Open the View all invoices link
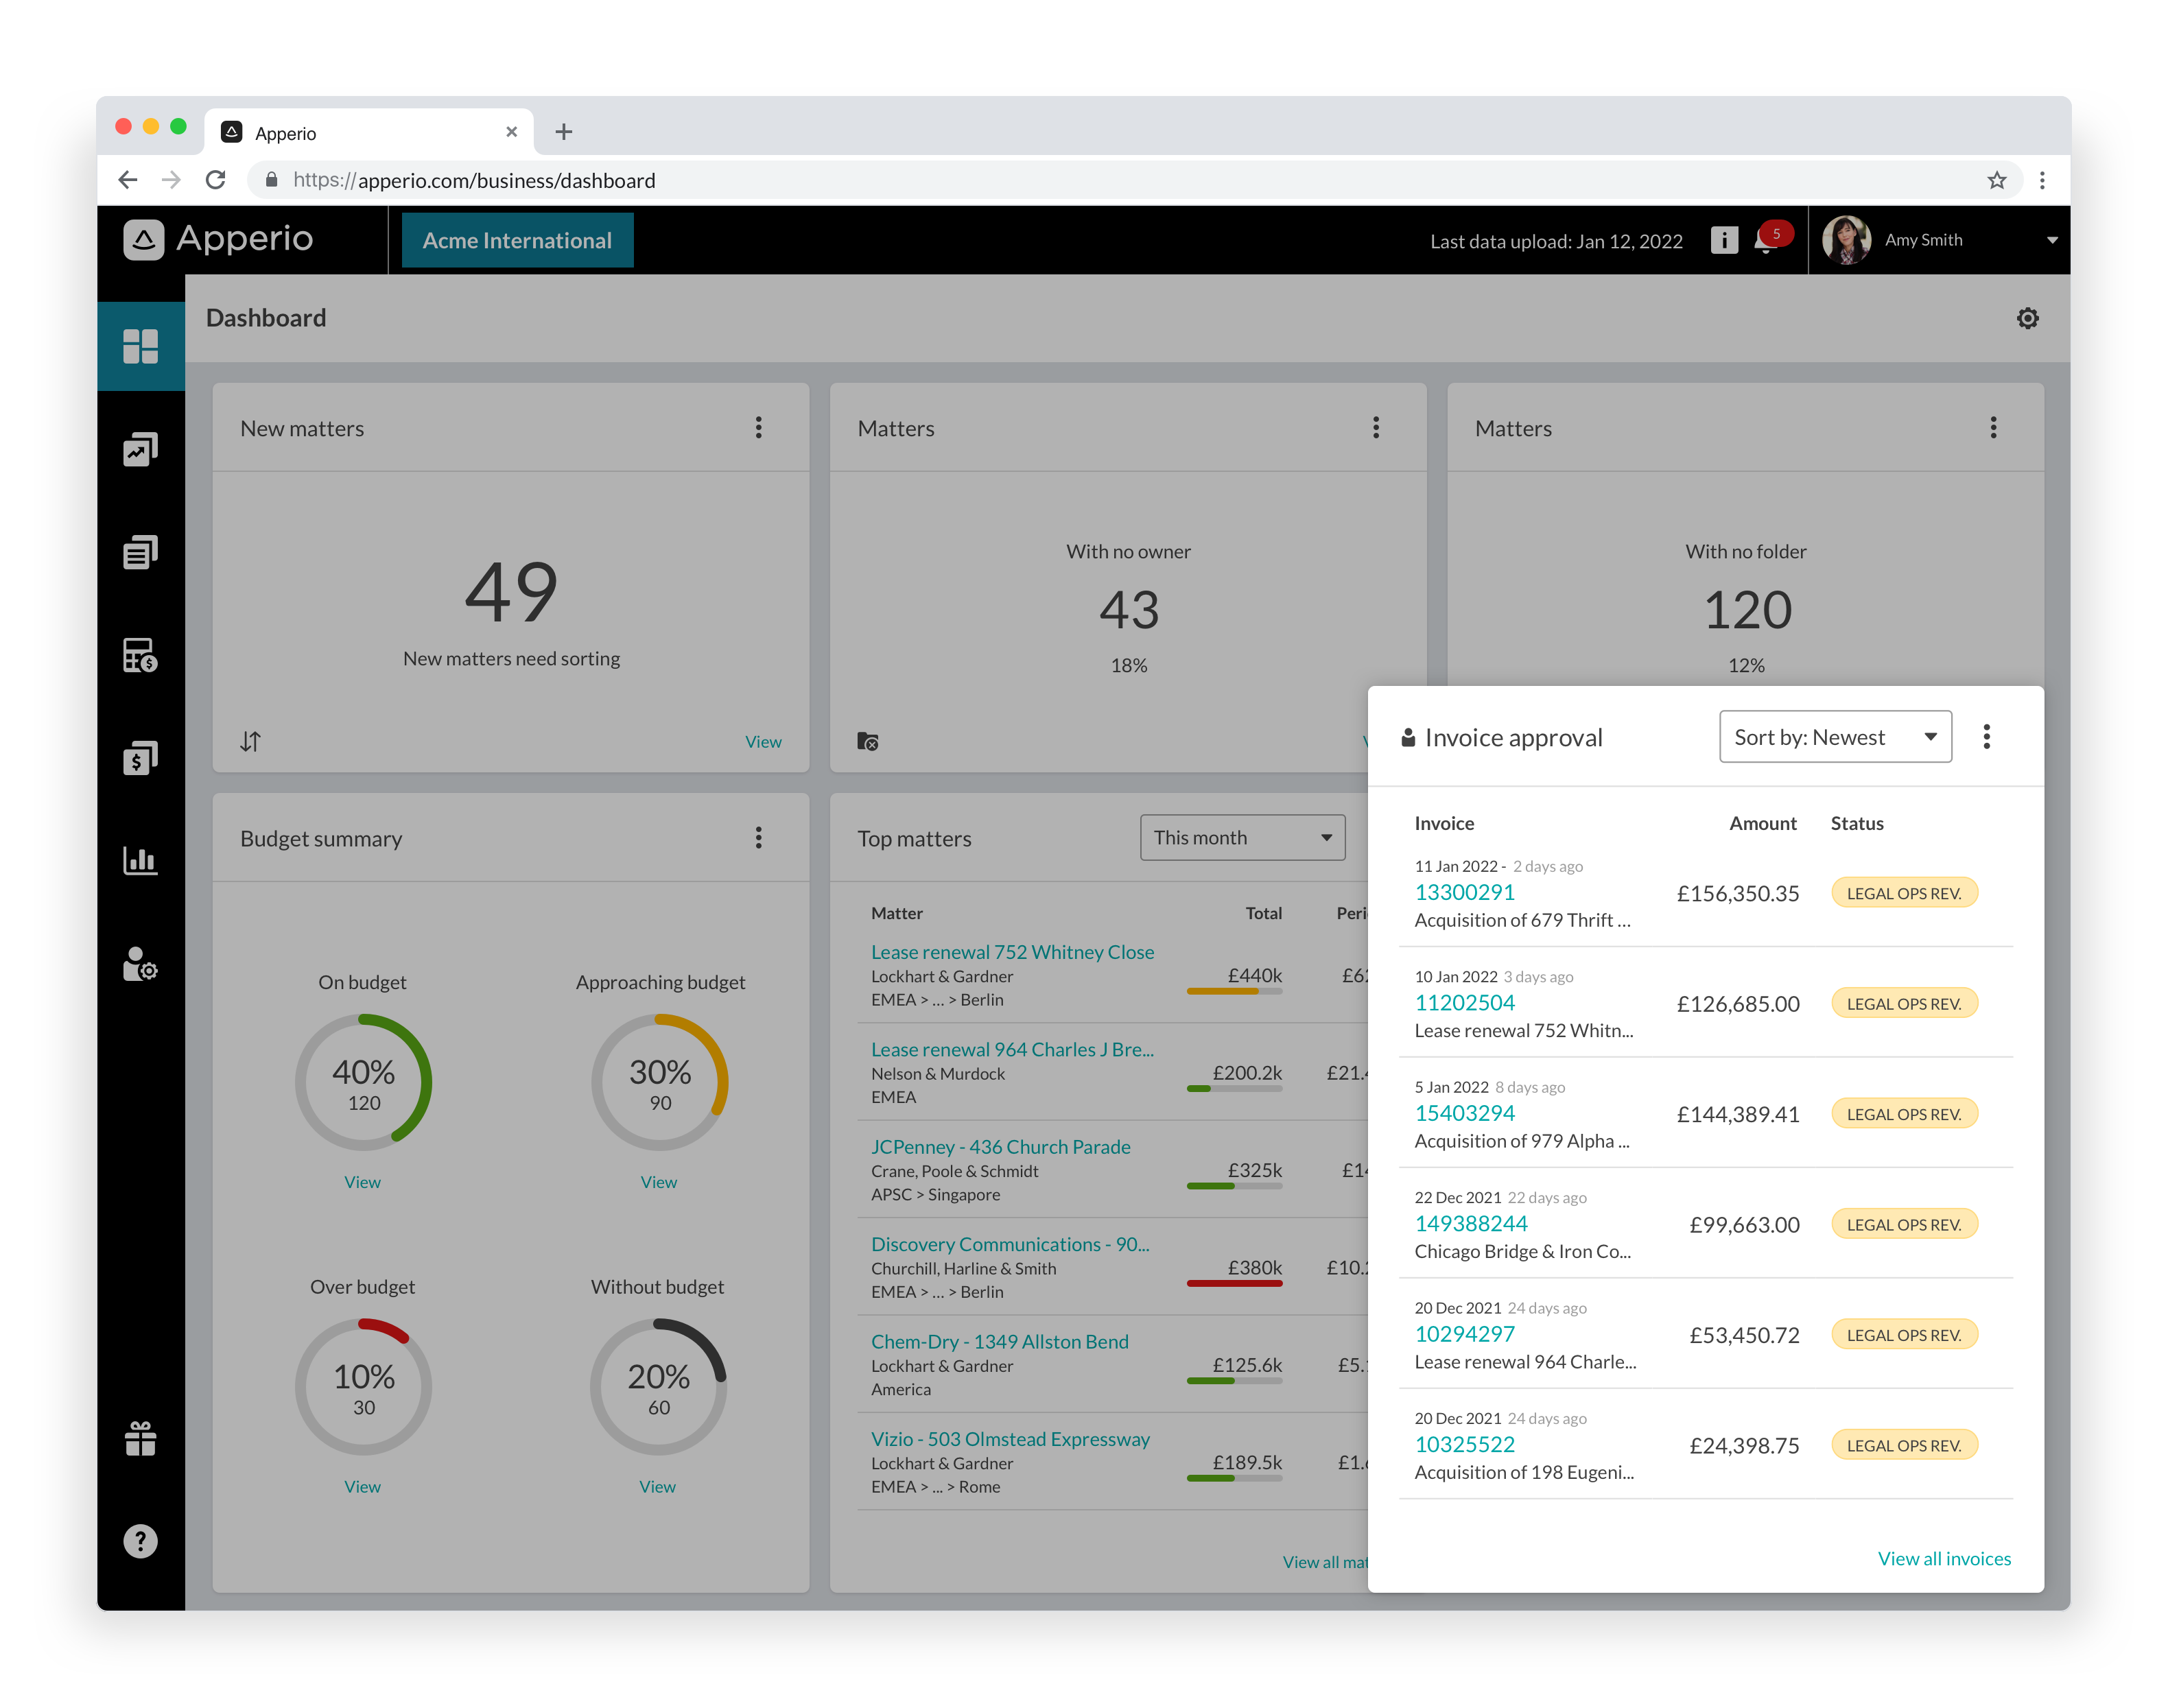The height and width of the screenshot is (1708, 2168). (1943, 1558)
